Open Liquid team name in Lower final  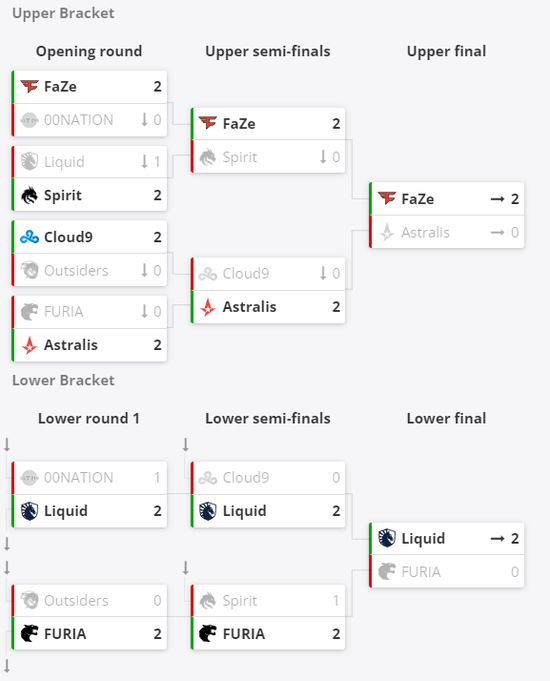pos(423,539)
